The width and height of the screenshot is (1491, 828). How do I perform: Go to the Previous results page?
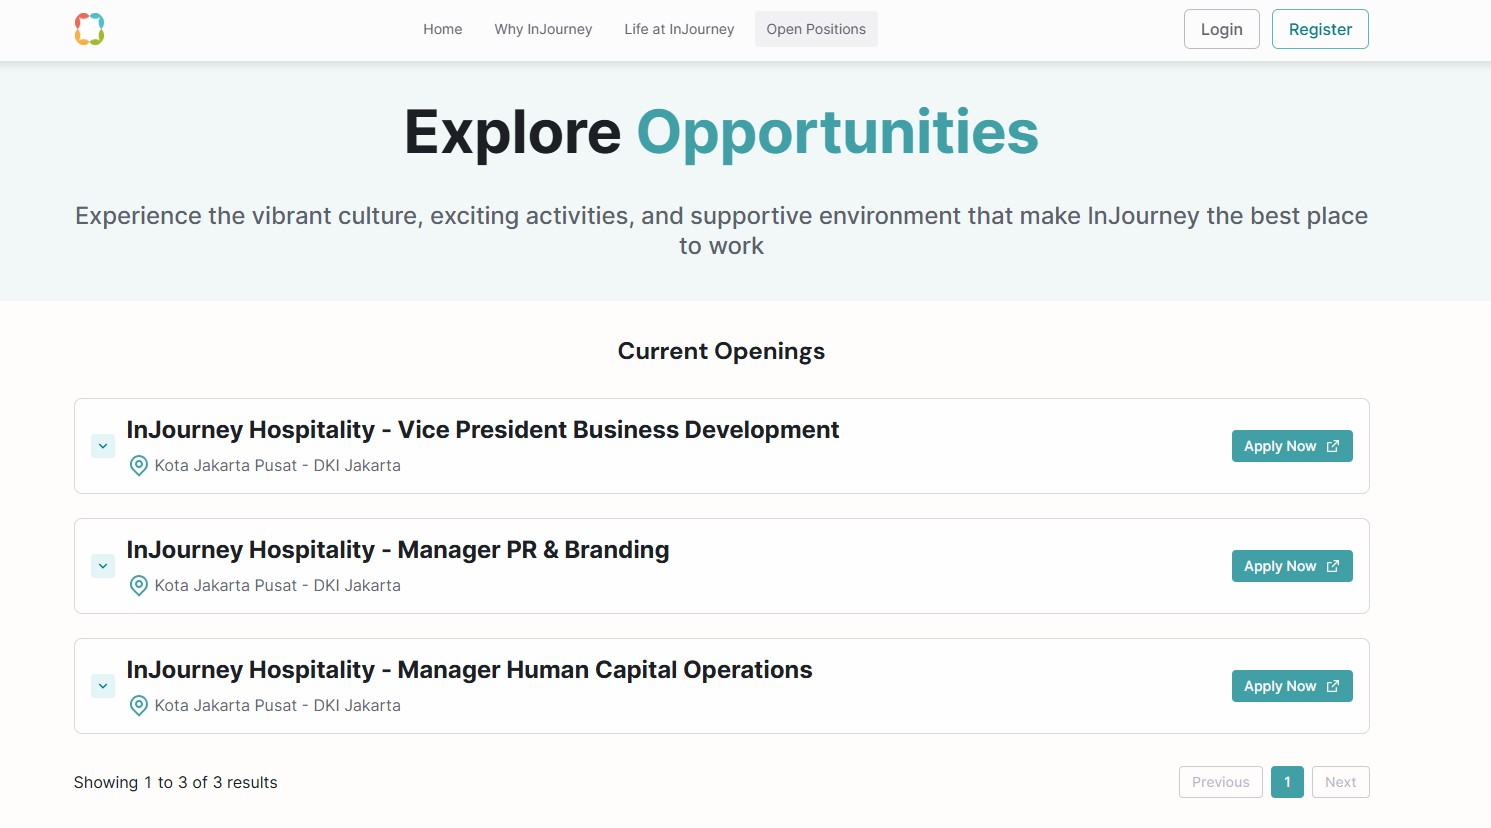pyautogui.click(x=1220, y=782)
